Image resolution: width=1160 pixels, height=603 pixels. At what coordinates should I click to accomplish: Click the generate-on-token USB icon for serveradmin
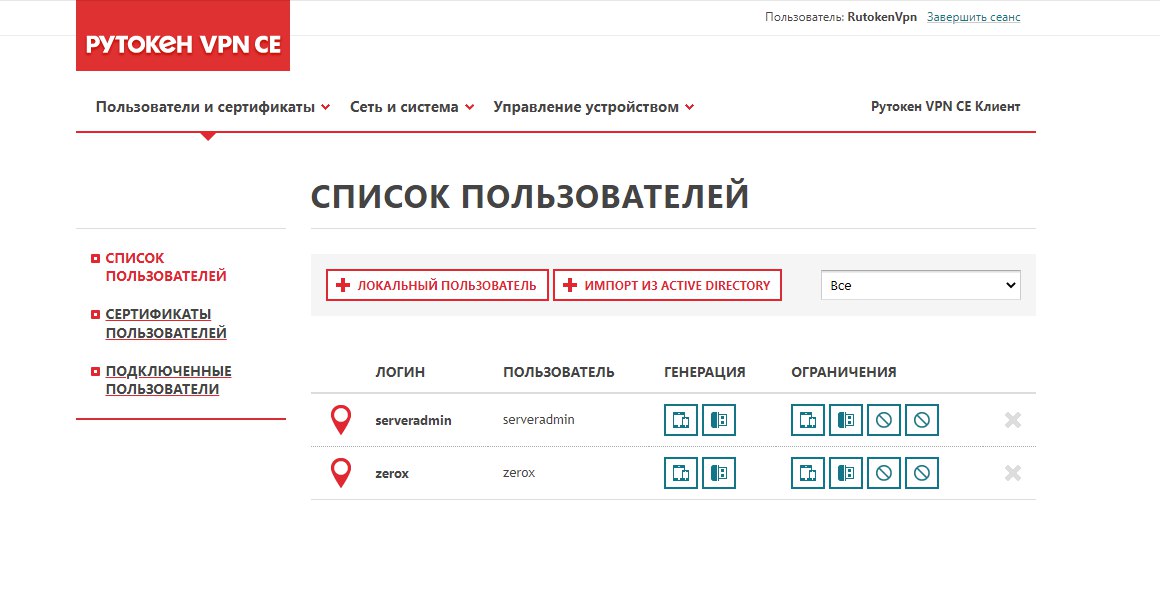coord(719,420)
